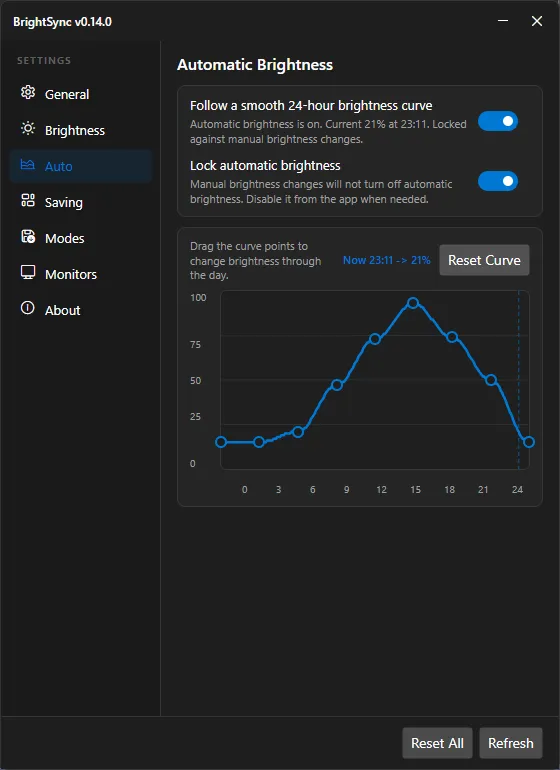This screenshot has width=560, height=770.
Task: Click the 'Now 23:11 -> 21%' status text
Action: tap(387, 260)
